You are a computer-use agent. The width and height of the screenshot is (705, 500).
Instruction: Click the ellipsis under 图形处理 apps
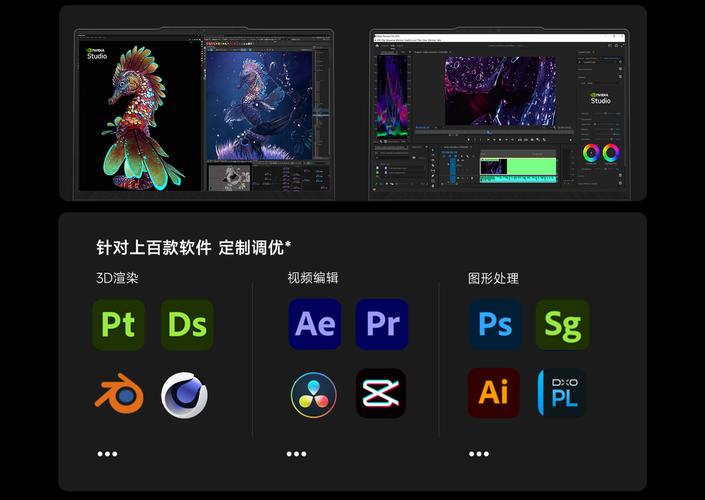[479, 454]
